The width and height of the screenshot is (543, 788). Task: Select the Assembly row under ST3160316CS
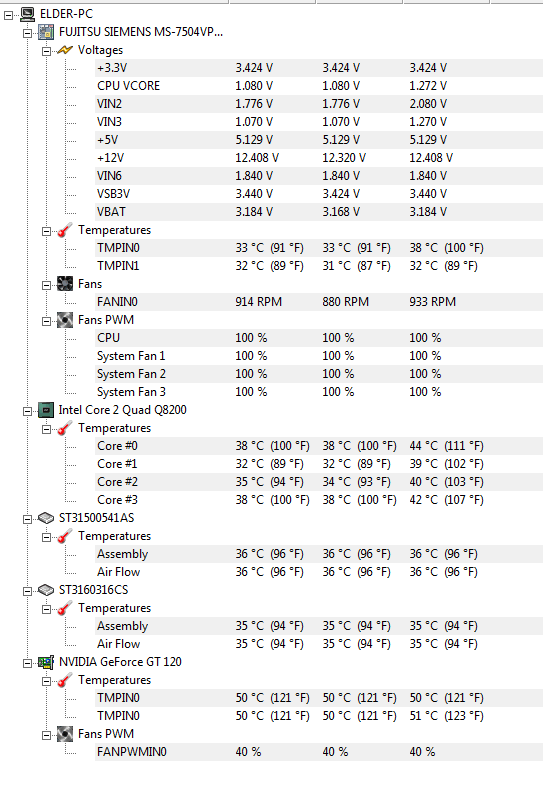319,626
